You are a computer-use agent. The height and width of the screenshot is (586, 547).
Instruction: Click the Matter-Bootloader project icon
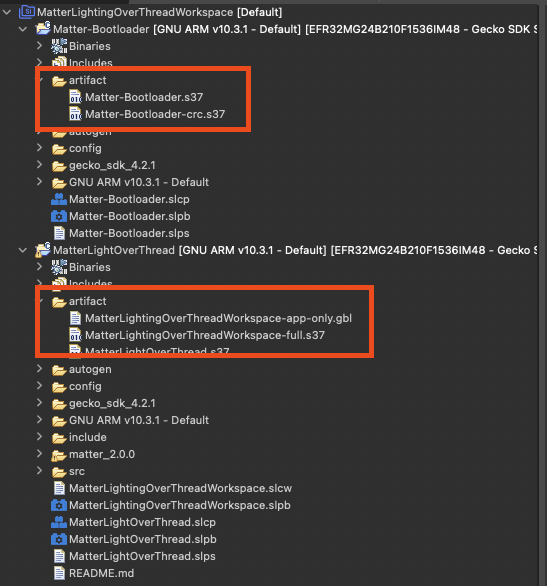[x=43, y=29]
